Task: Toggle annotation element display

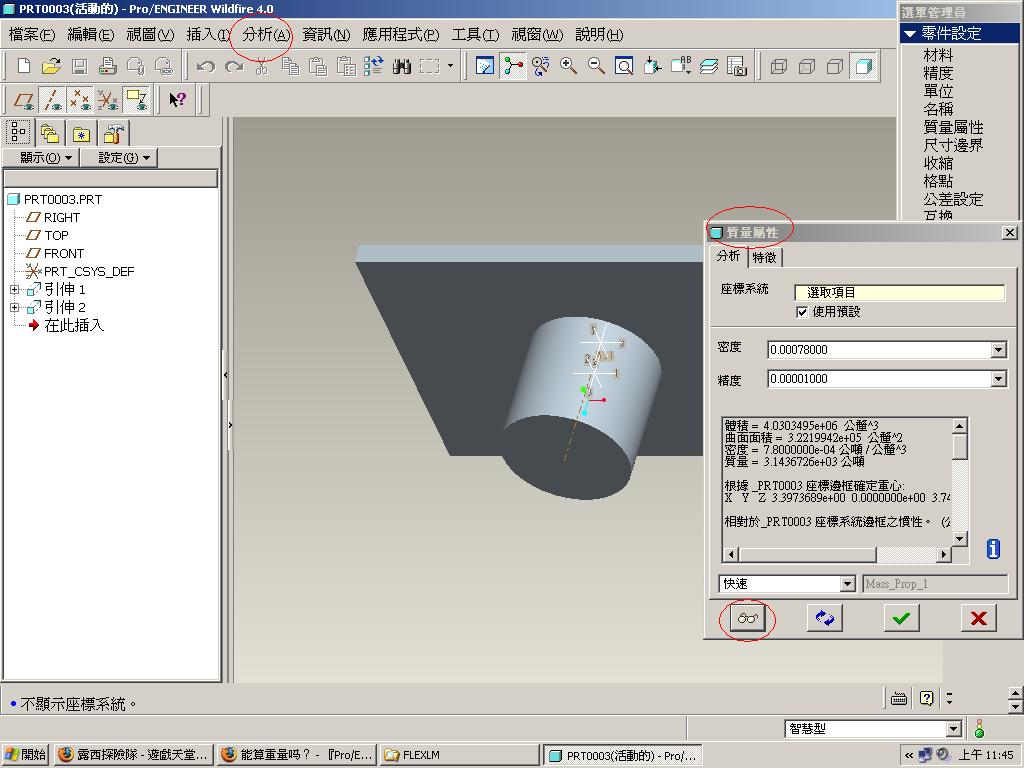Action: [x=137, y=99]
